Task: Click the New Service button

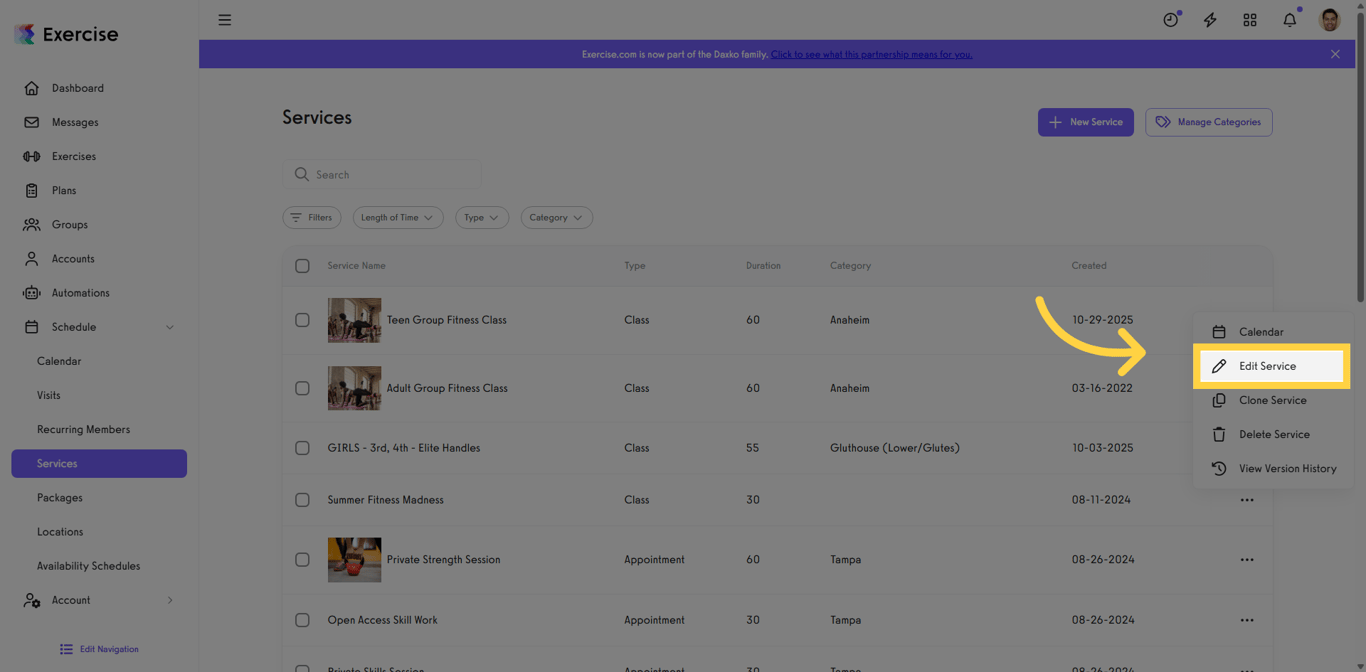Action: [x=1086, y=121]
